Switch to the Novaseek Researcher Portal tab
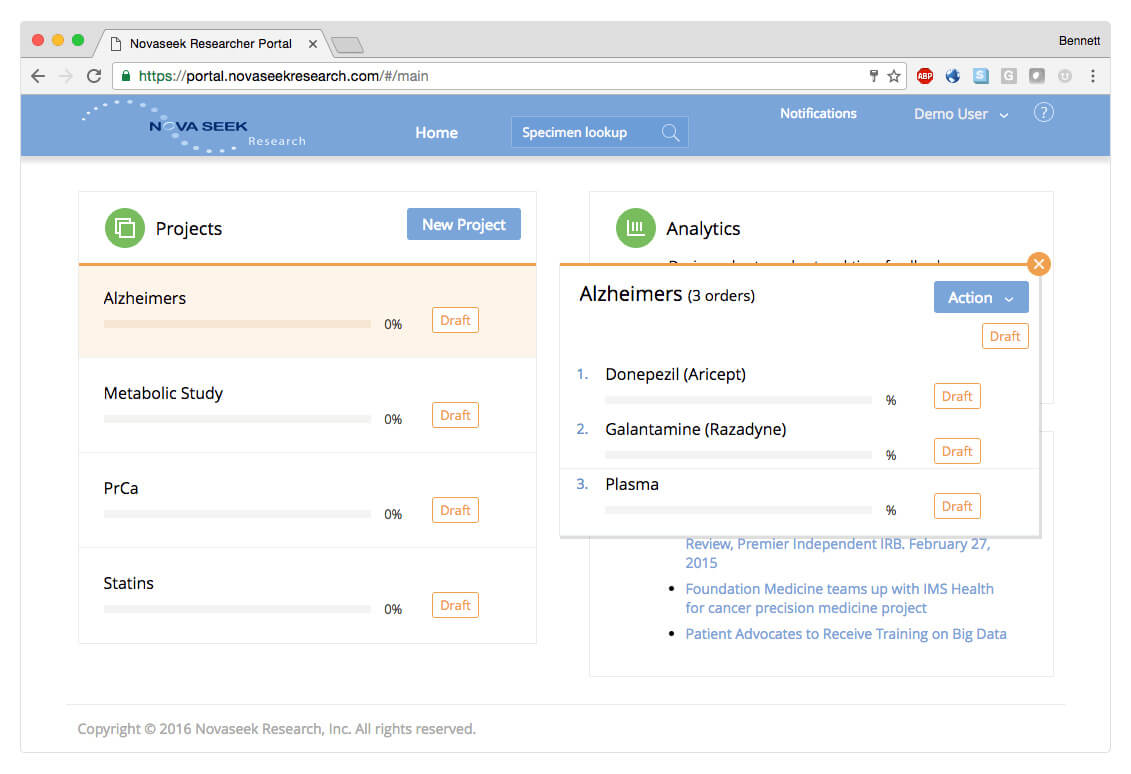Screen dimensions: 1131x774 210,43
